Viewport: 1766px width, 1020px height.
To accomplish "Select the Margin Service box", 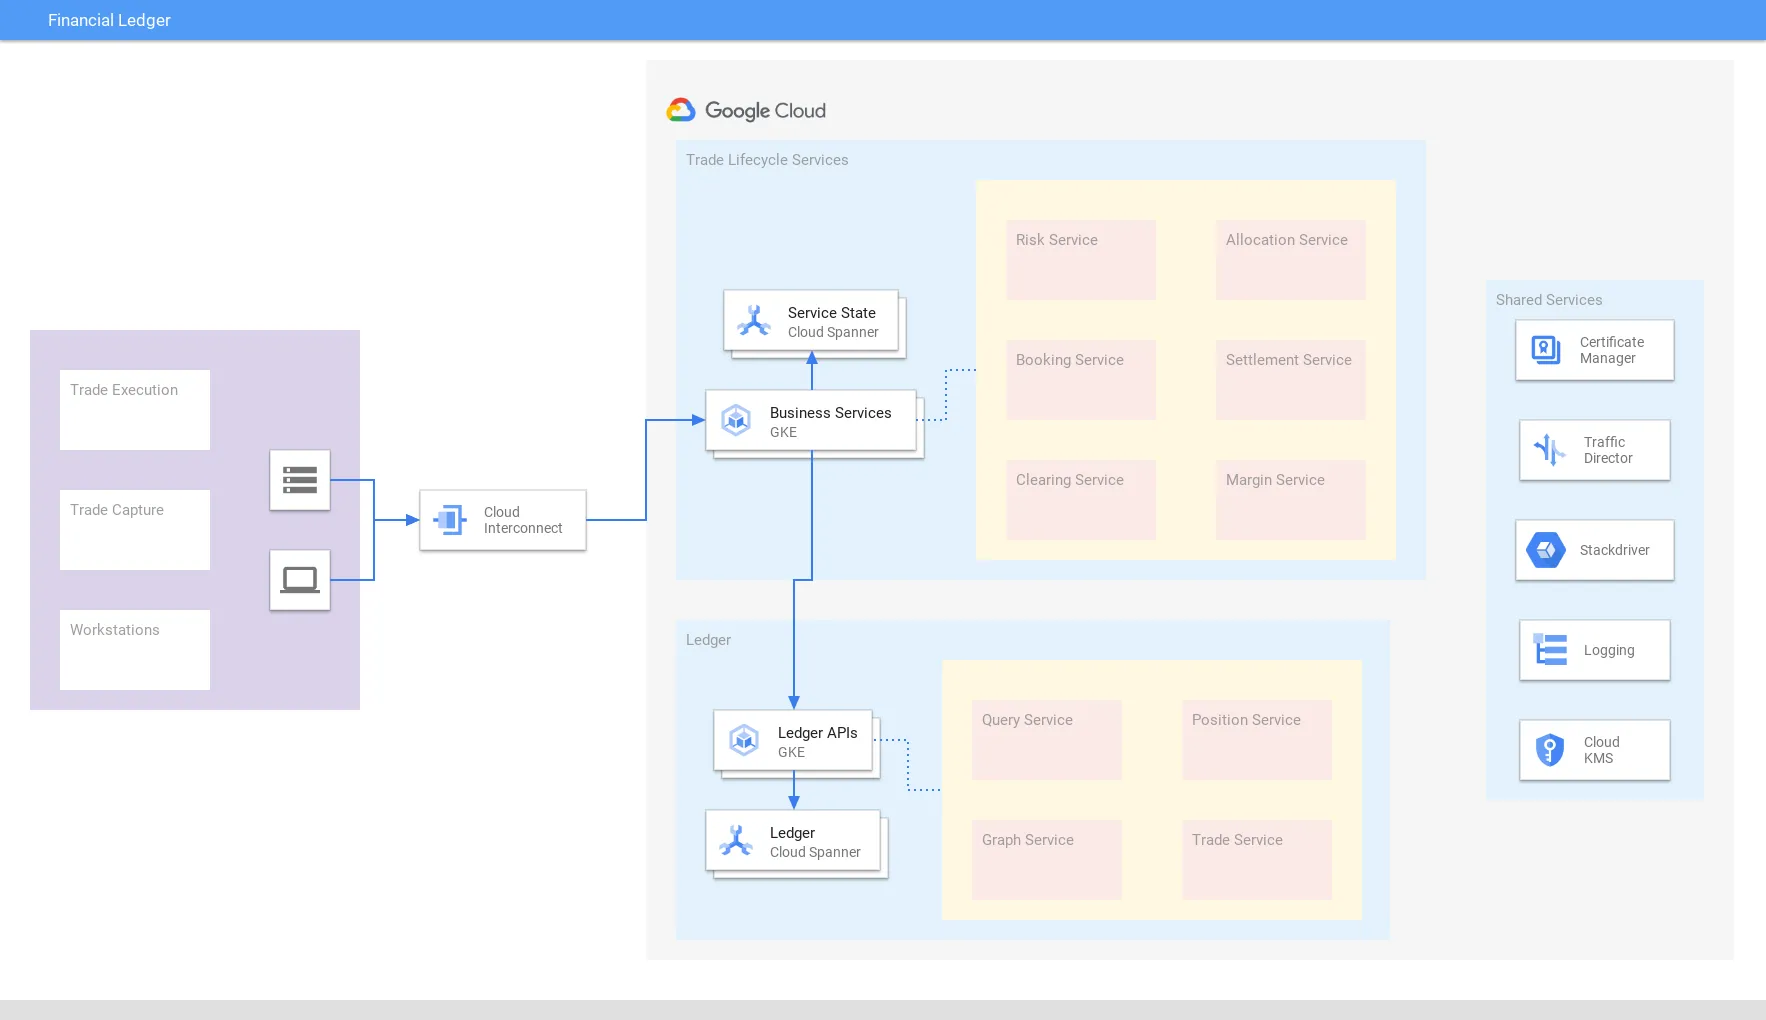I will [1290, 500].
